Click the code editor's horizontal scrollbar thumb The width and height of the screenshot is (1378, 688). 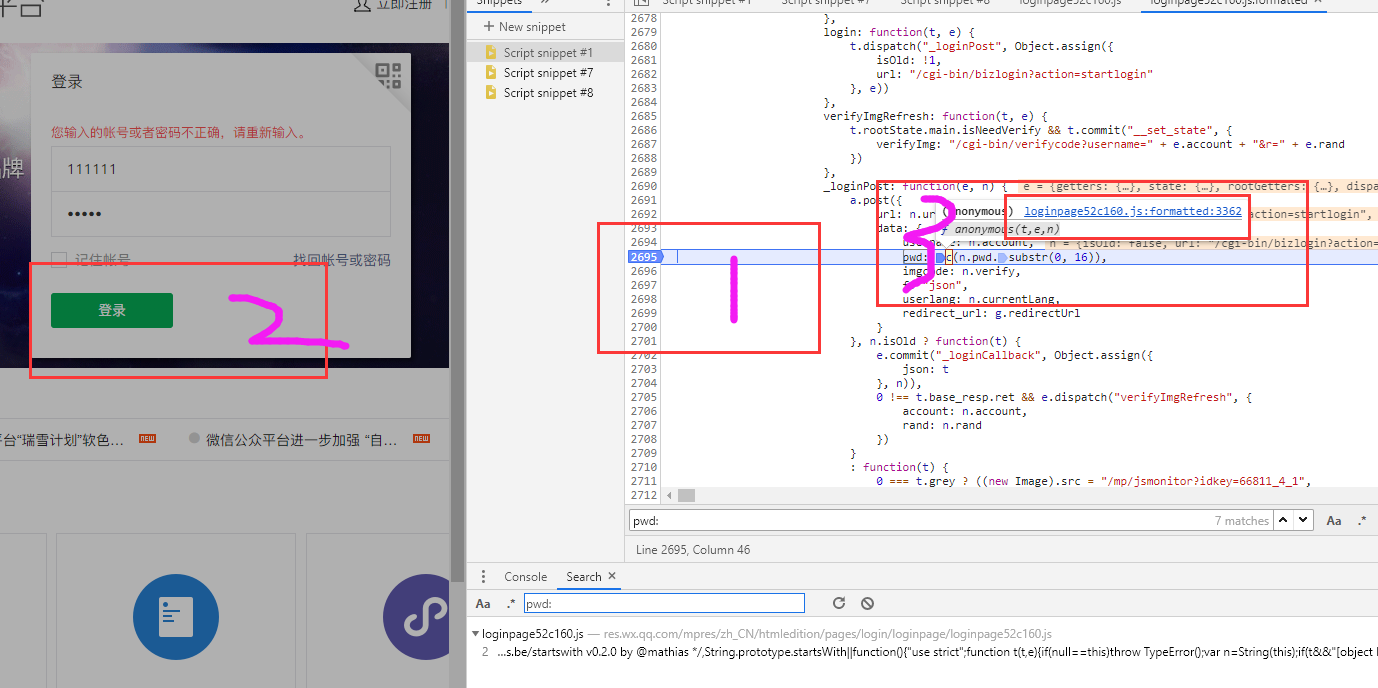[686, 495]
